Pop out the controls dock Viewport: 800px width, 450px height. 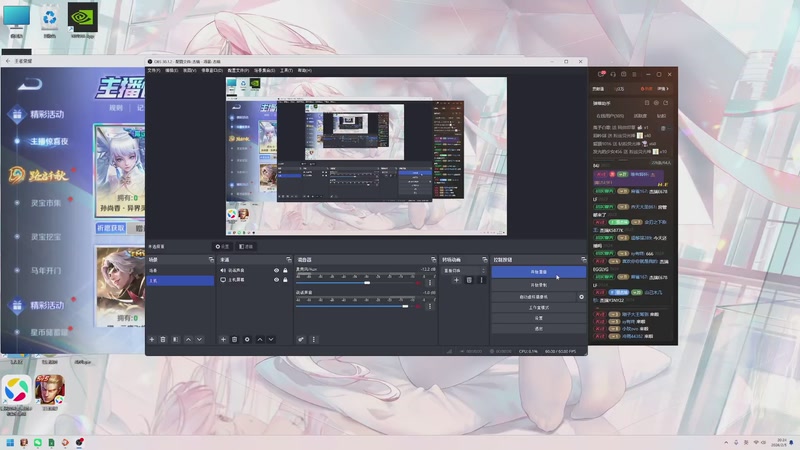tap(584, 260)
